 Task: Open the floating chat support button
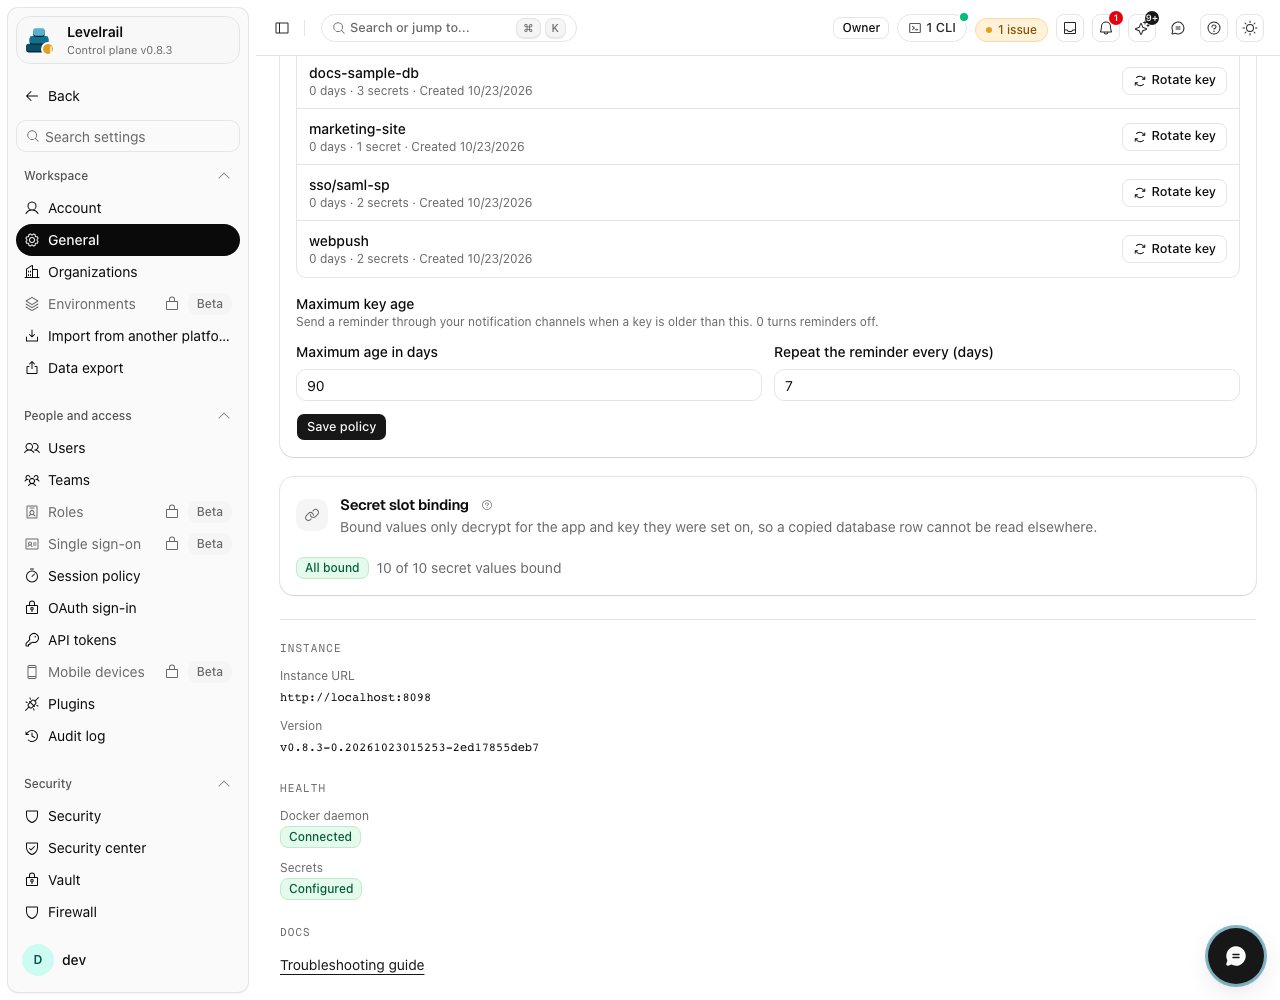pos(1236,957)
